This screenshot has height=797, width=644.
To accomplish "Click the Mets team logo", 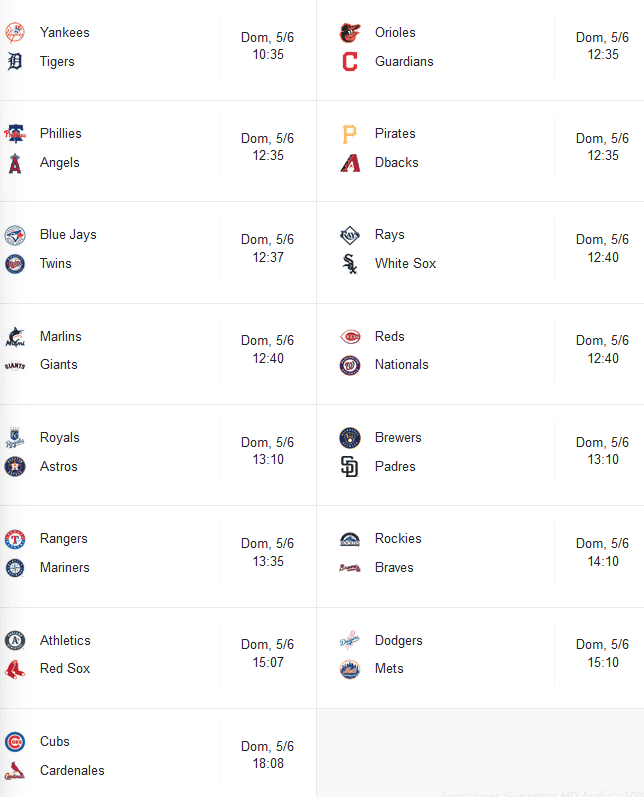I will tap(350, 669).
